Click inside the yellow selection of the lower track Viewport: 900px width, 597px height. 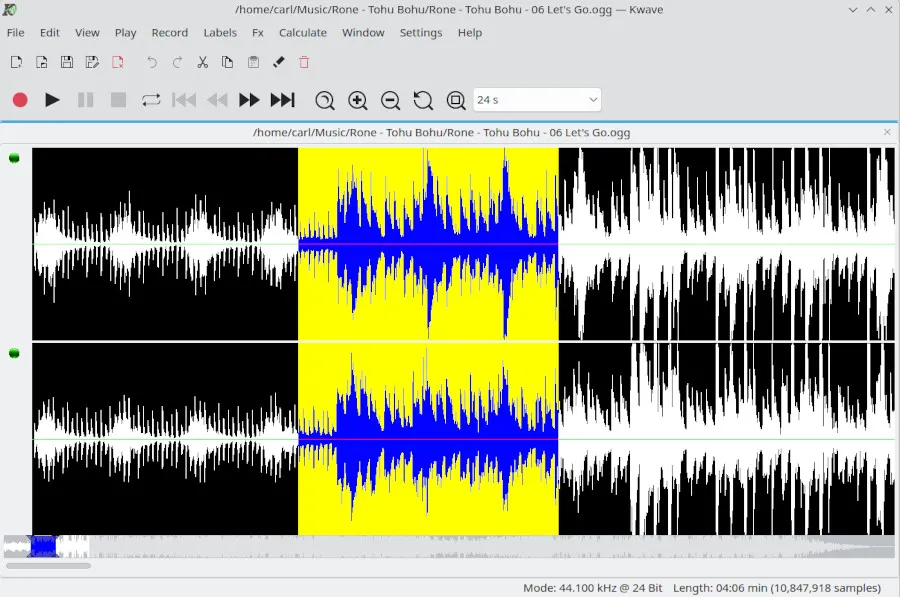pyautogui.click(x=428, y=439)
